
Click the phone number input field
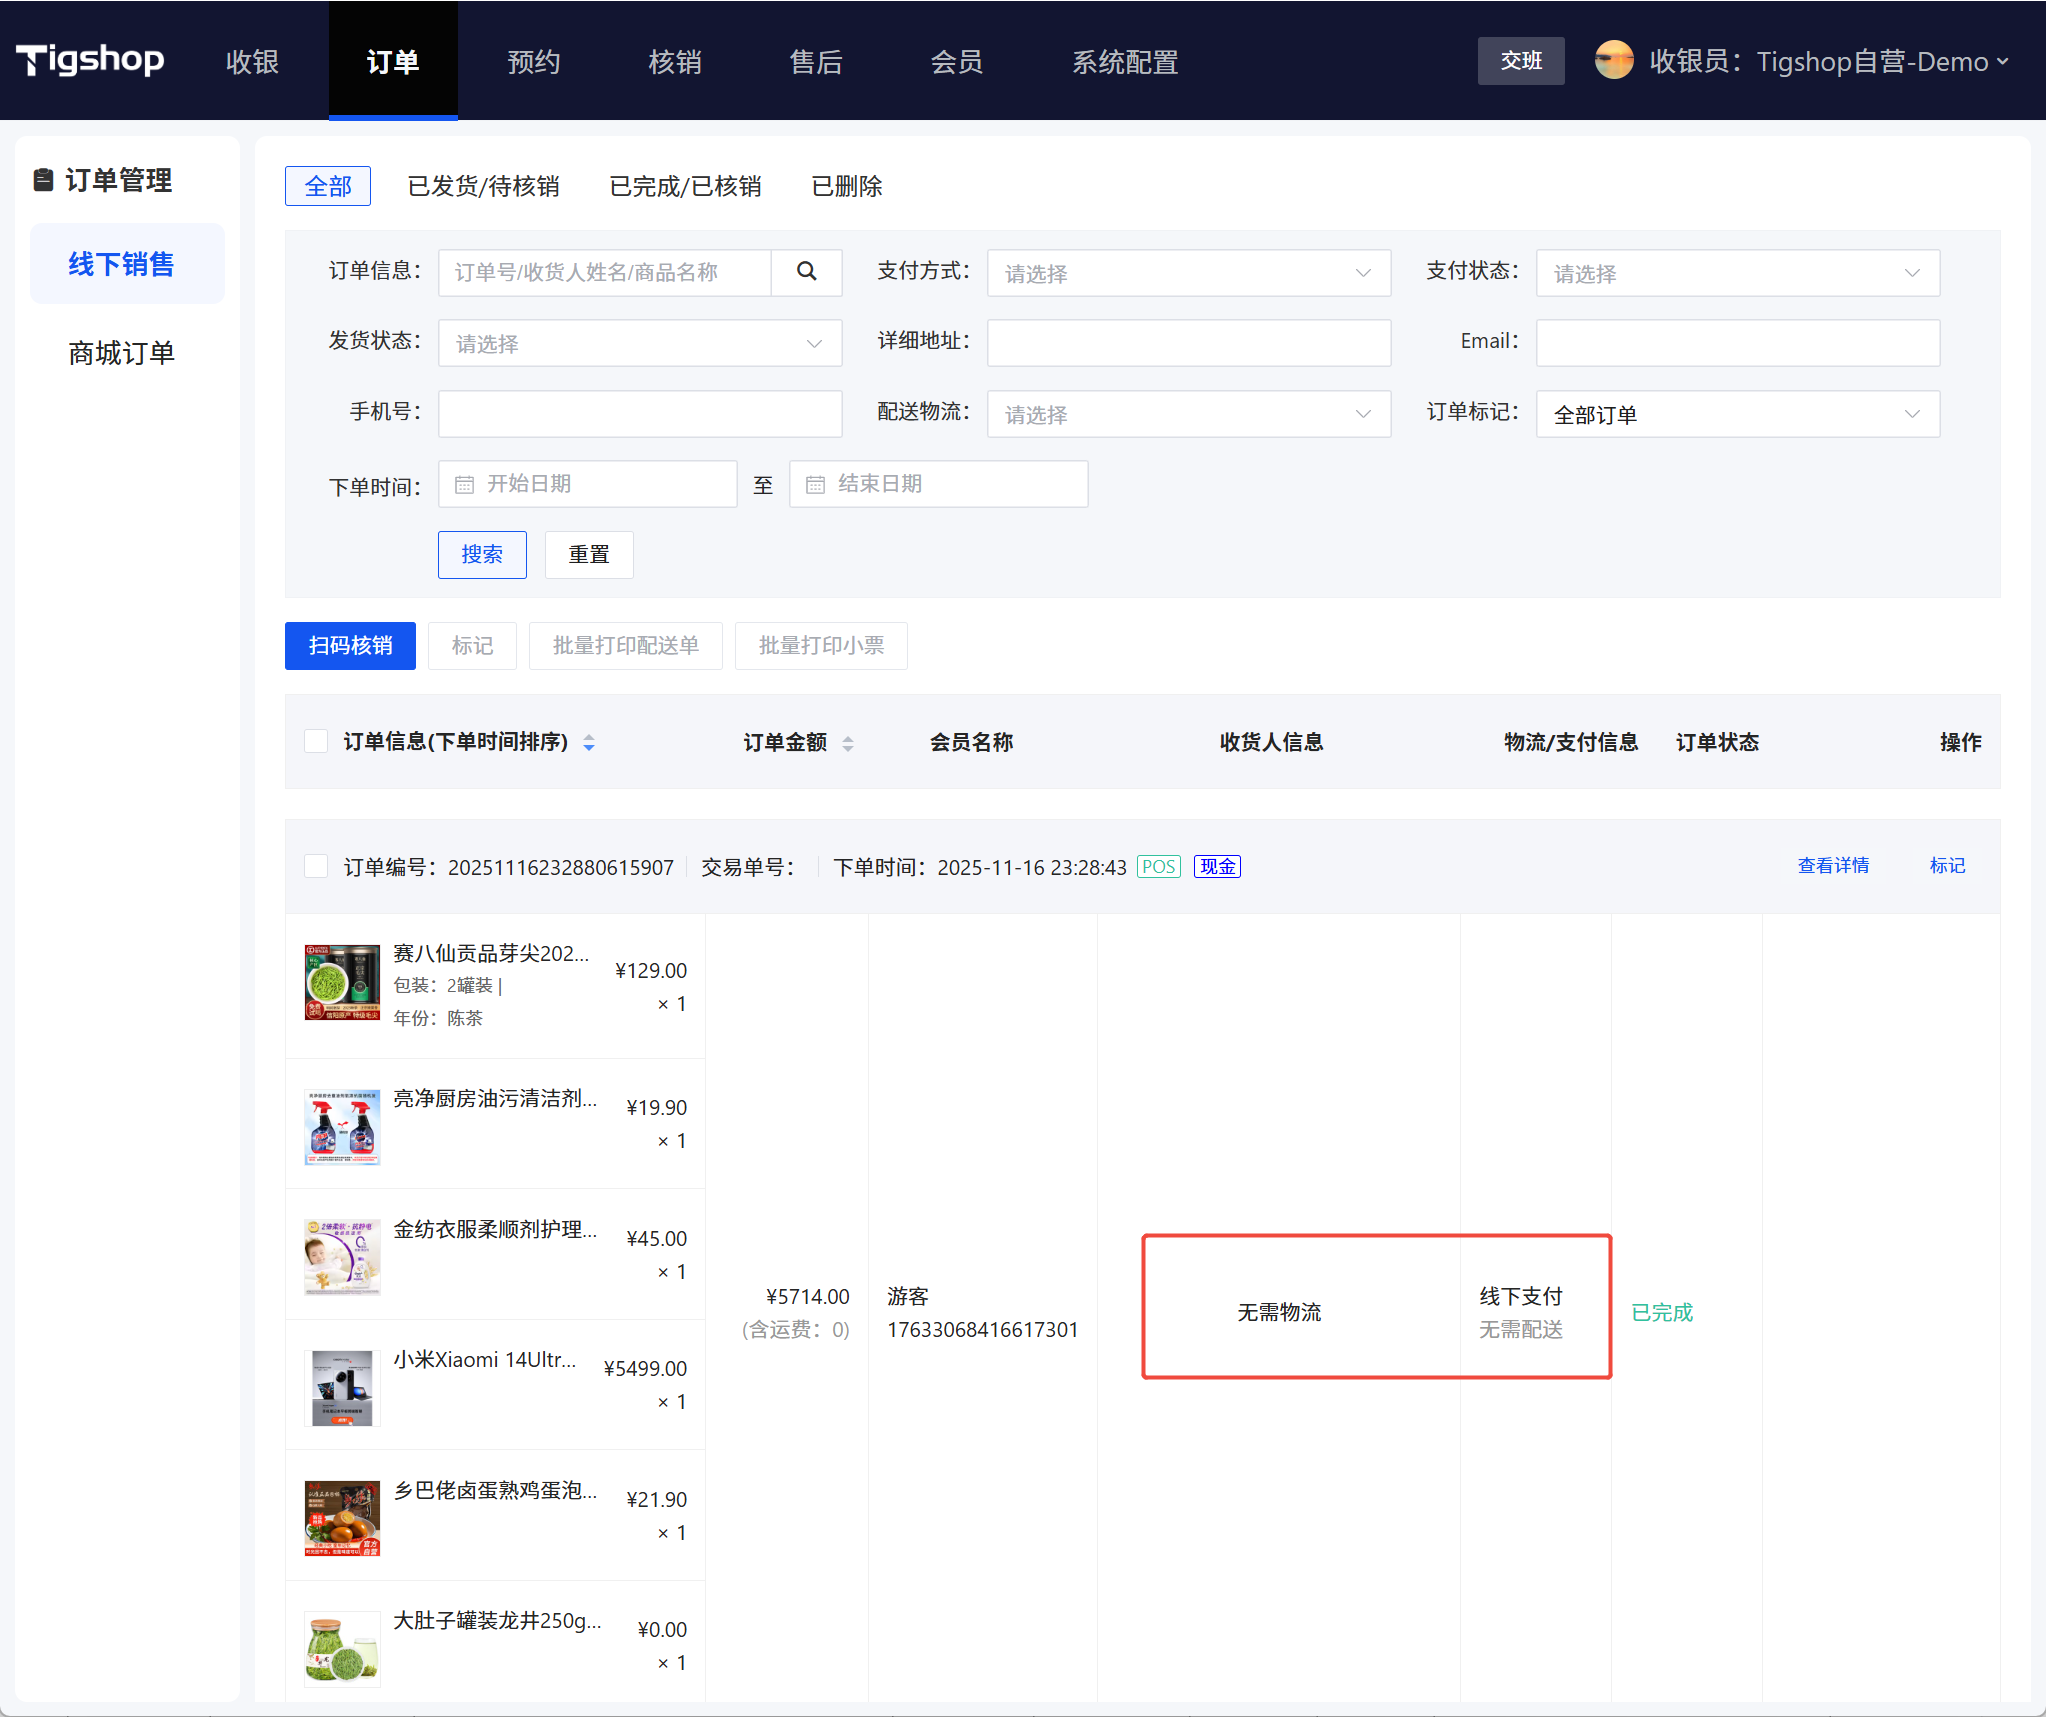pos(640,414)
